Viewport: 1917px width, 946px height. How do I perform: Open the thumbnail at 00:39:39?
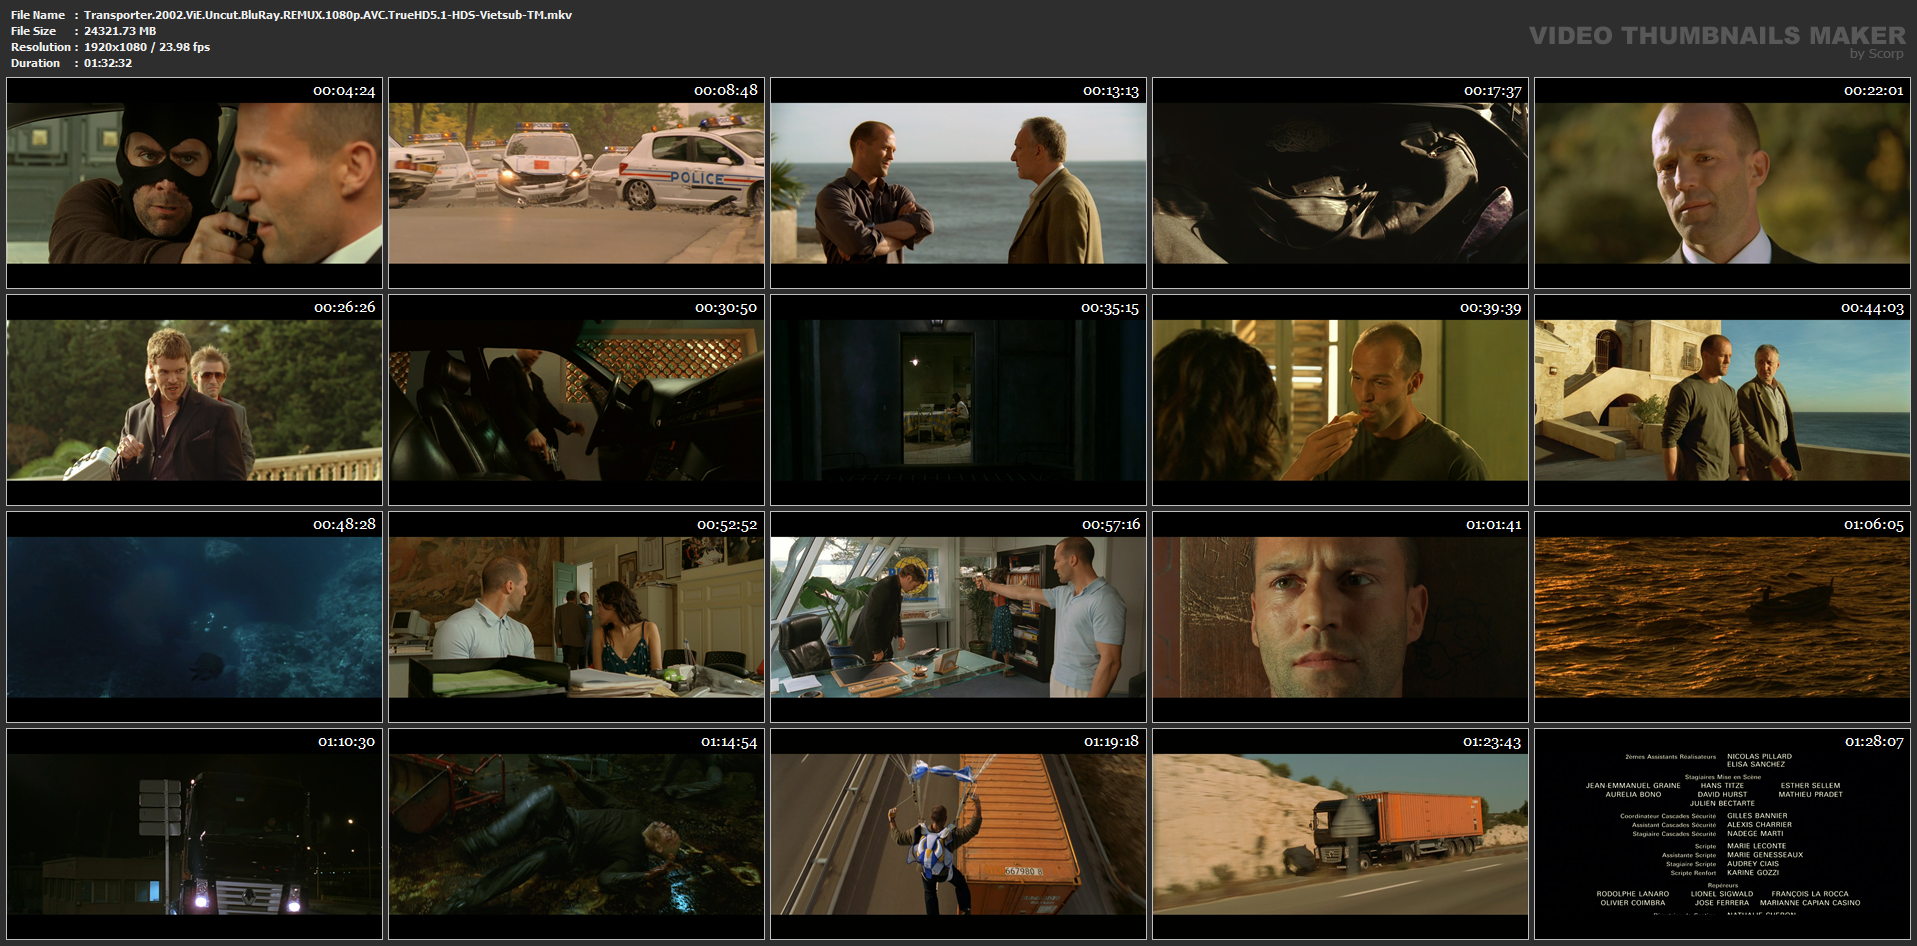click(1340, 400)
